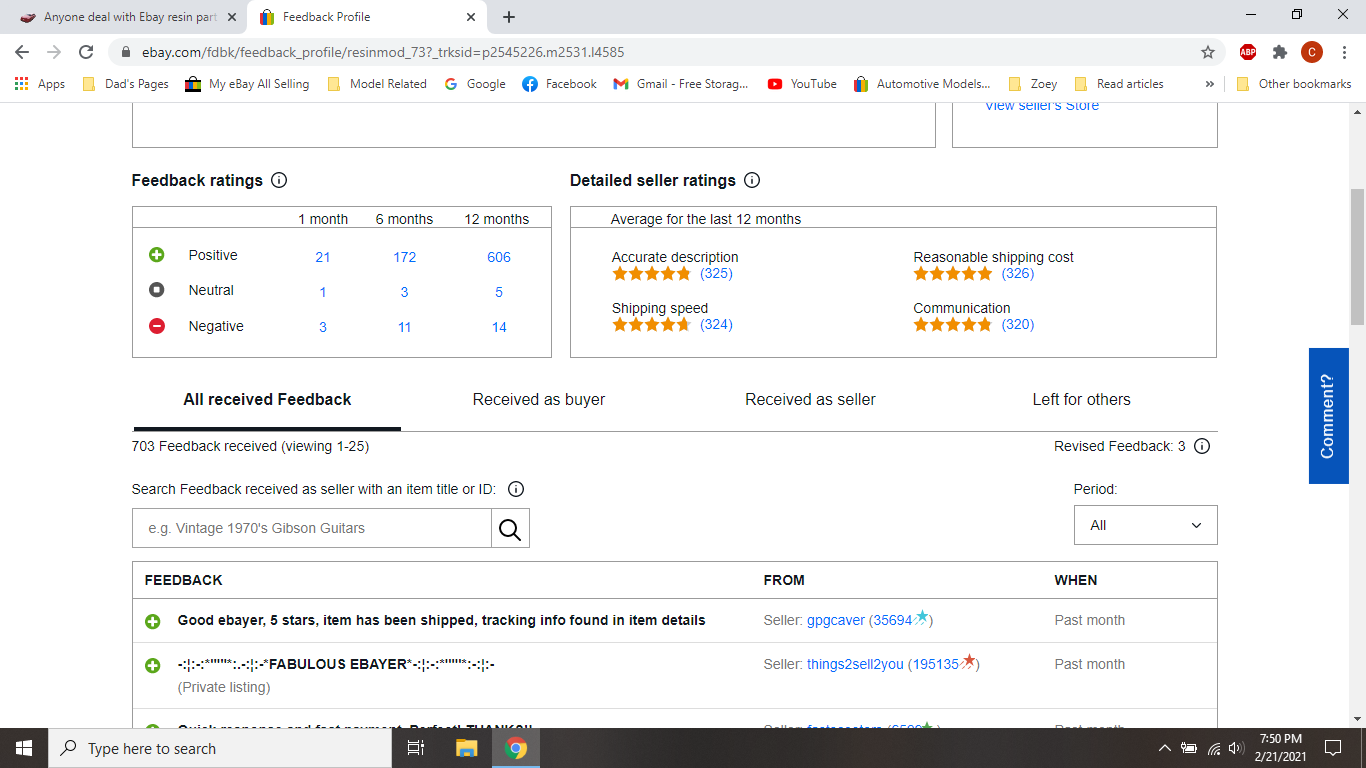The image size is (1366, 768).
Task: Open the YouTube bookmark
Action: pos(802,84)
